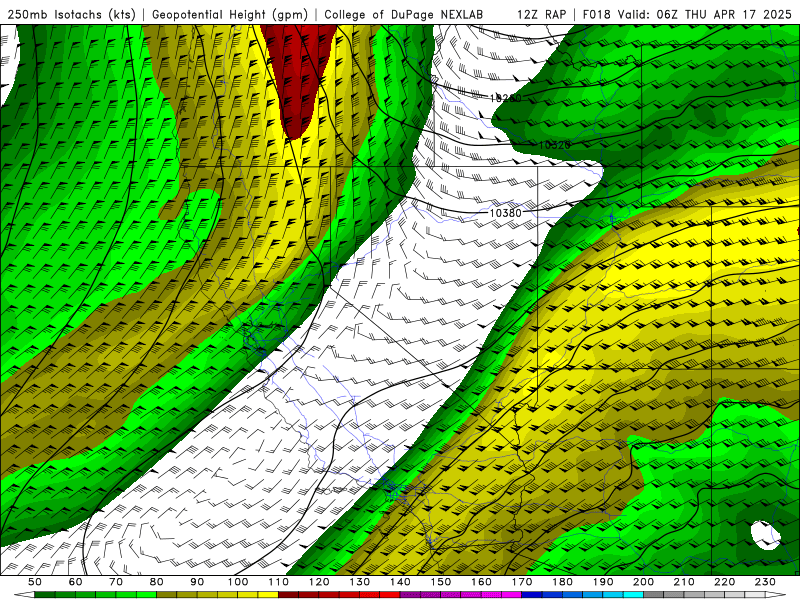Screen dimensions: 800x600
Task: Click the 50 label on color scale
Action: pos(35,582)
